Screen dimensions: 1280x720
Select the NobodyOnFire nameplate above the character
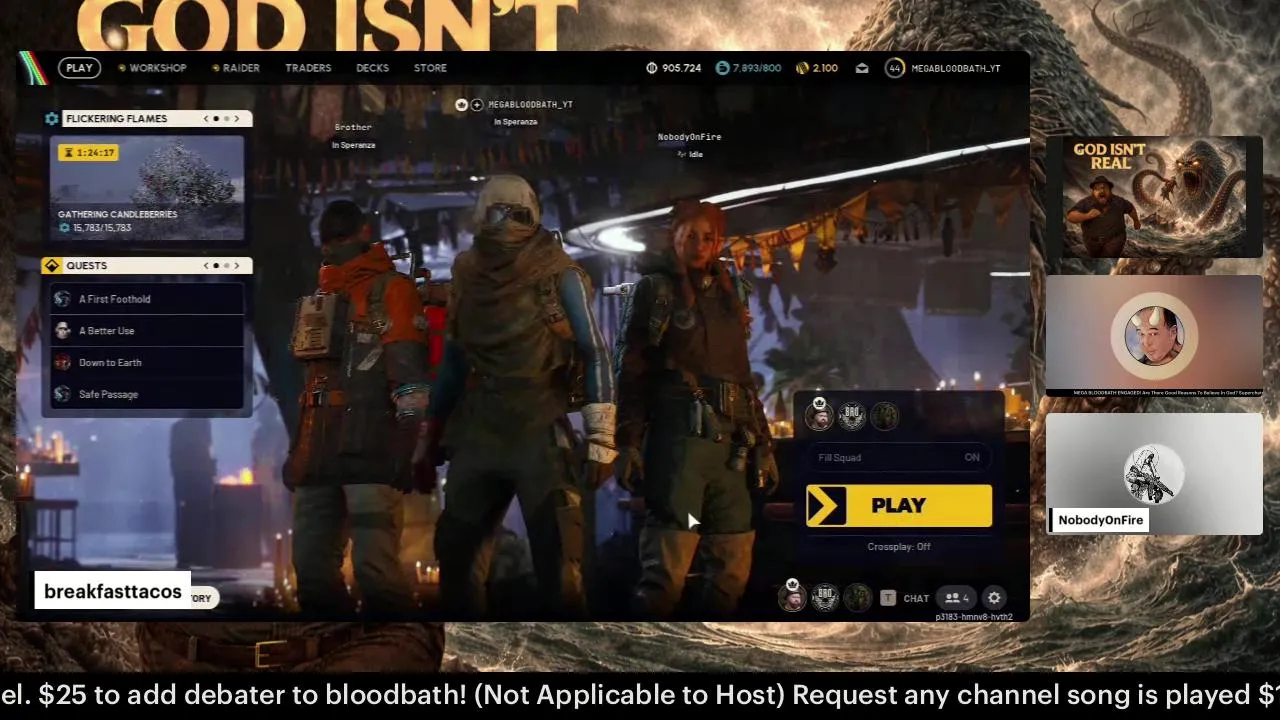689,137
